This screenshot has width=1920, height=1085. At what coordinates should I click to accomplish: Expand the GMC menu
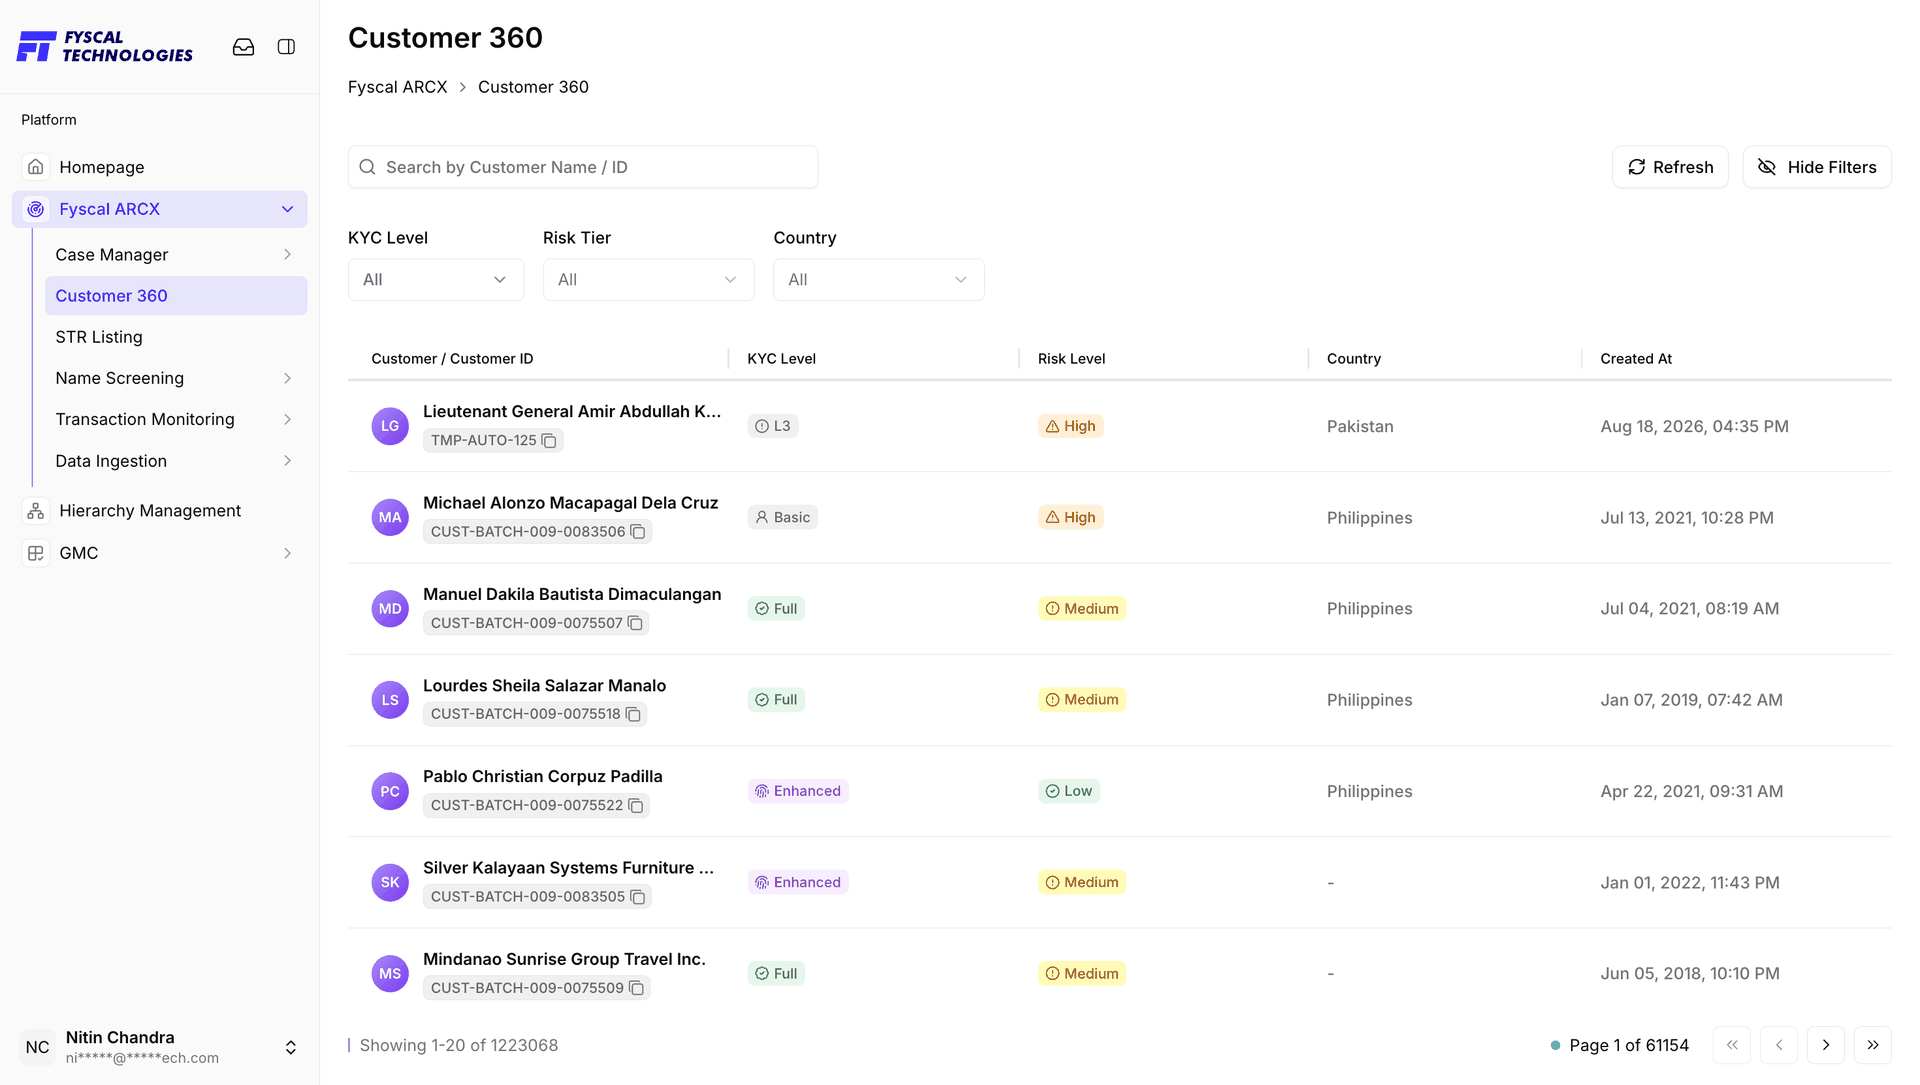click(288, 553)
